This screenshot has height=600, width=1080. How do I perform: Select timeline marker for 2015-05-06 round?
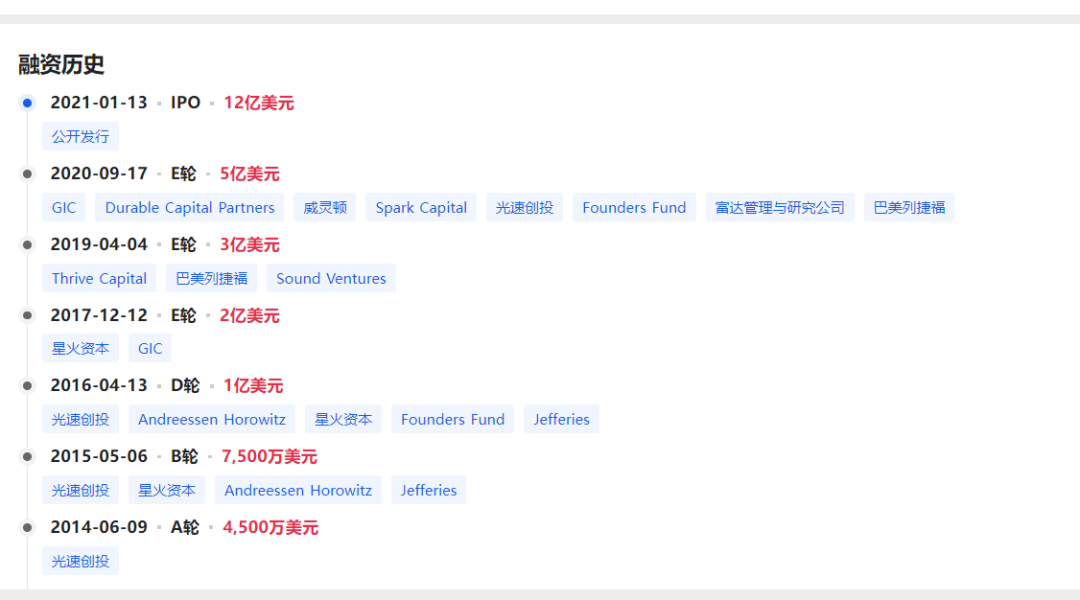coord(28,457)
